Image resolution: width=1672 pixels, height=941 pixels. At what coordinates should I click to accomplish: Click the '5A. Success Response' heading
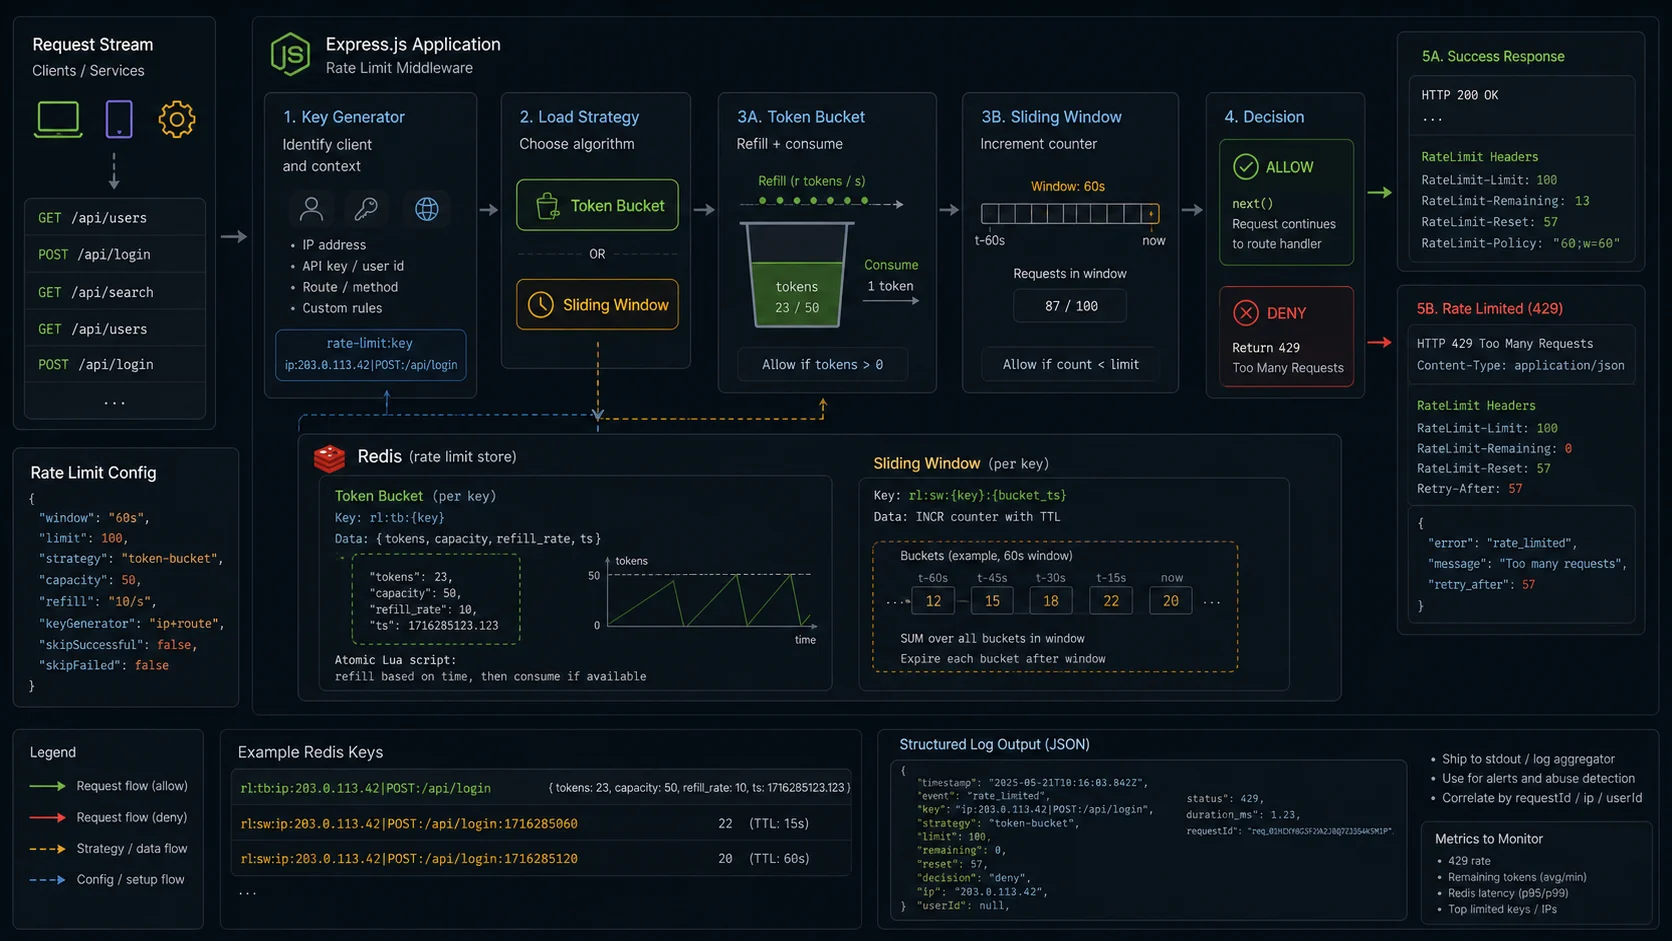(x=1493, y=56)
